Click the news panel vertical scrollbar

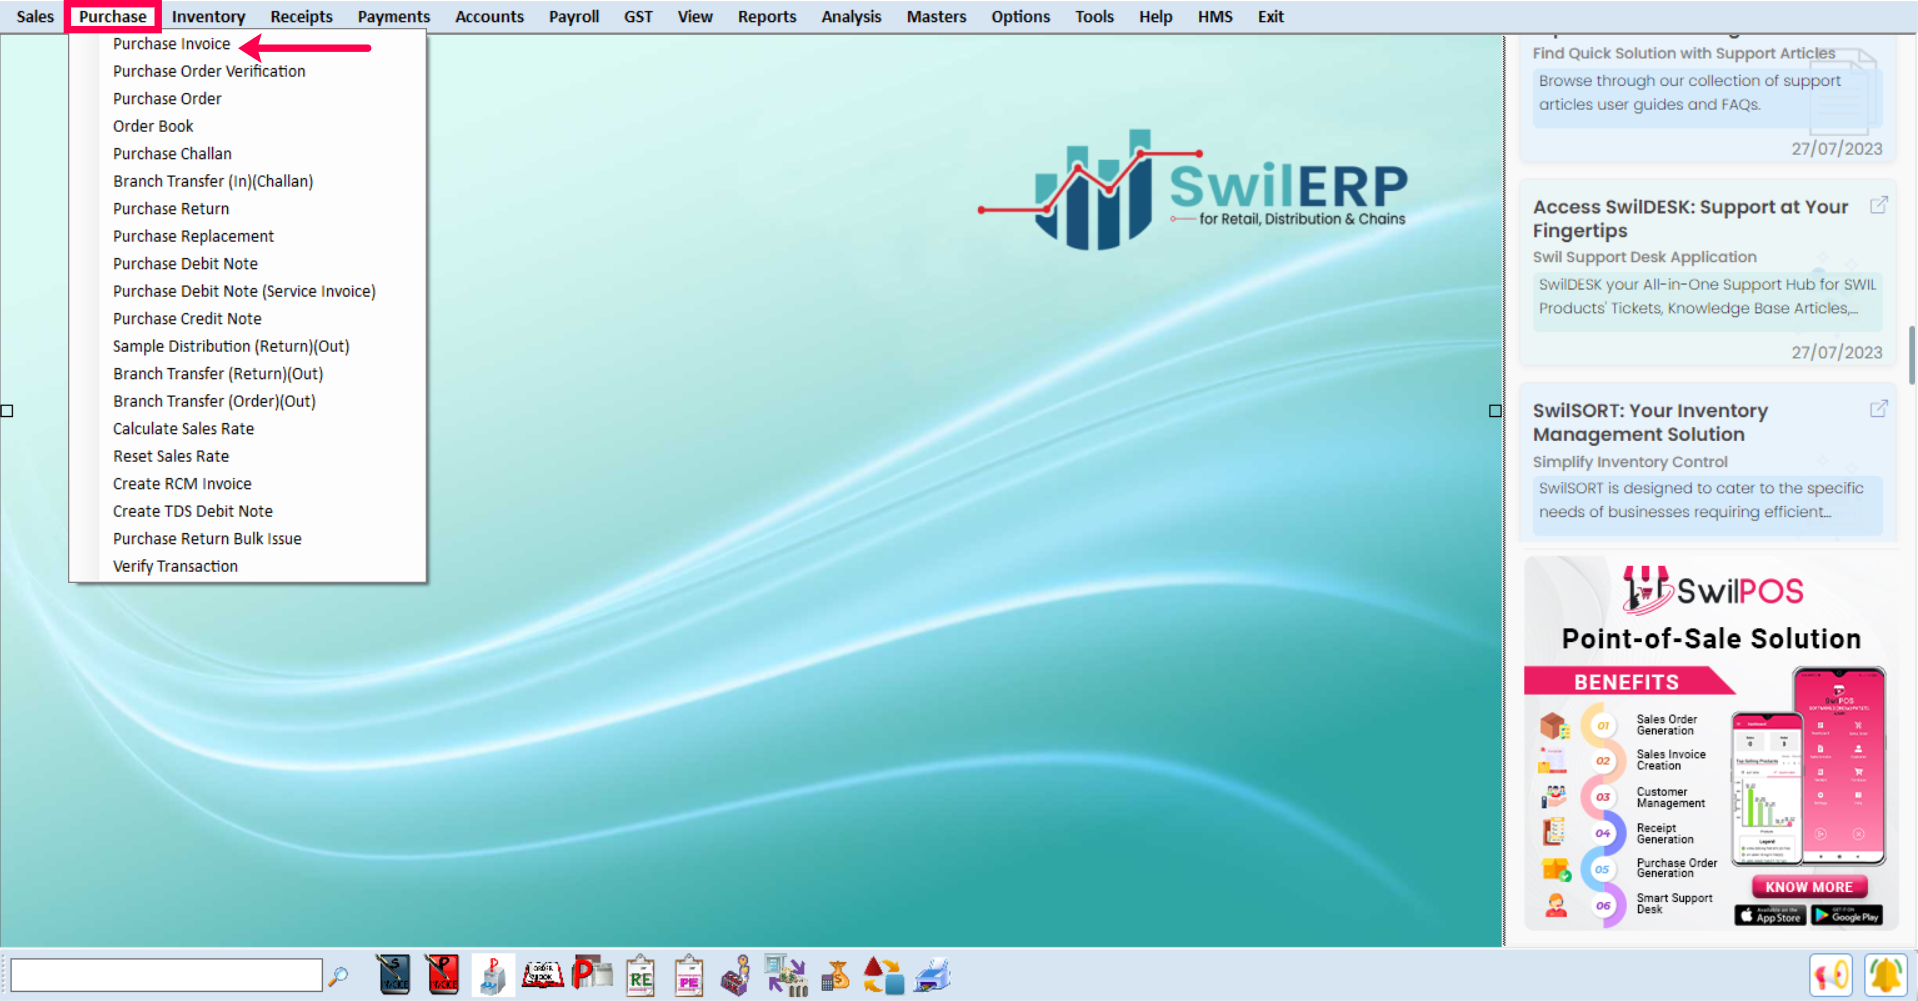click(x=1912, y=354)
